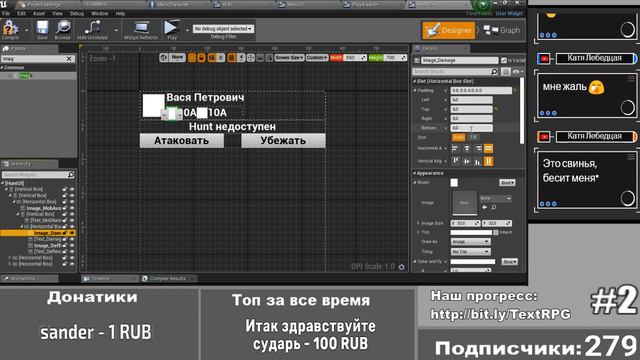Set Vertical Alignment to fill

pos(488,161)
